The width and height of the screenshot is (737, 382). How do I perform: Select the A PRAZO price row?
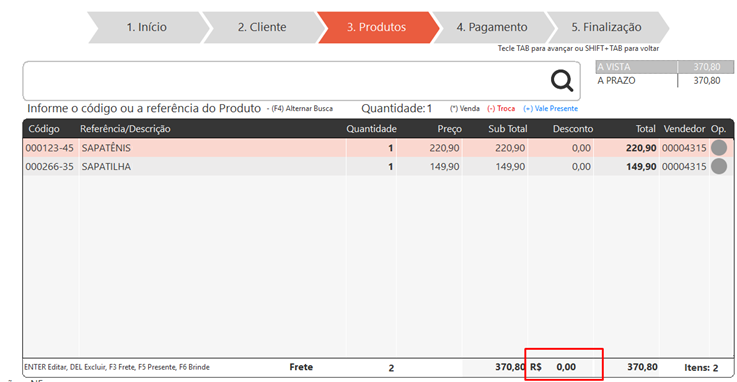(x=665, y=81)
